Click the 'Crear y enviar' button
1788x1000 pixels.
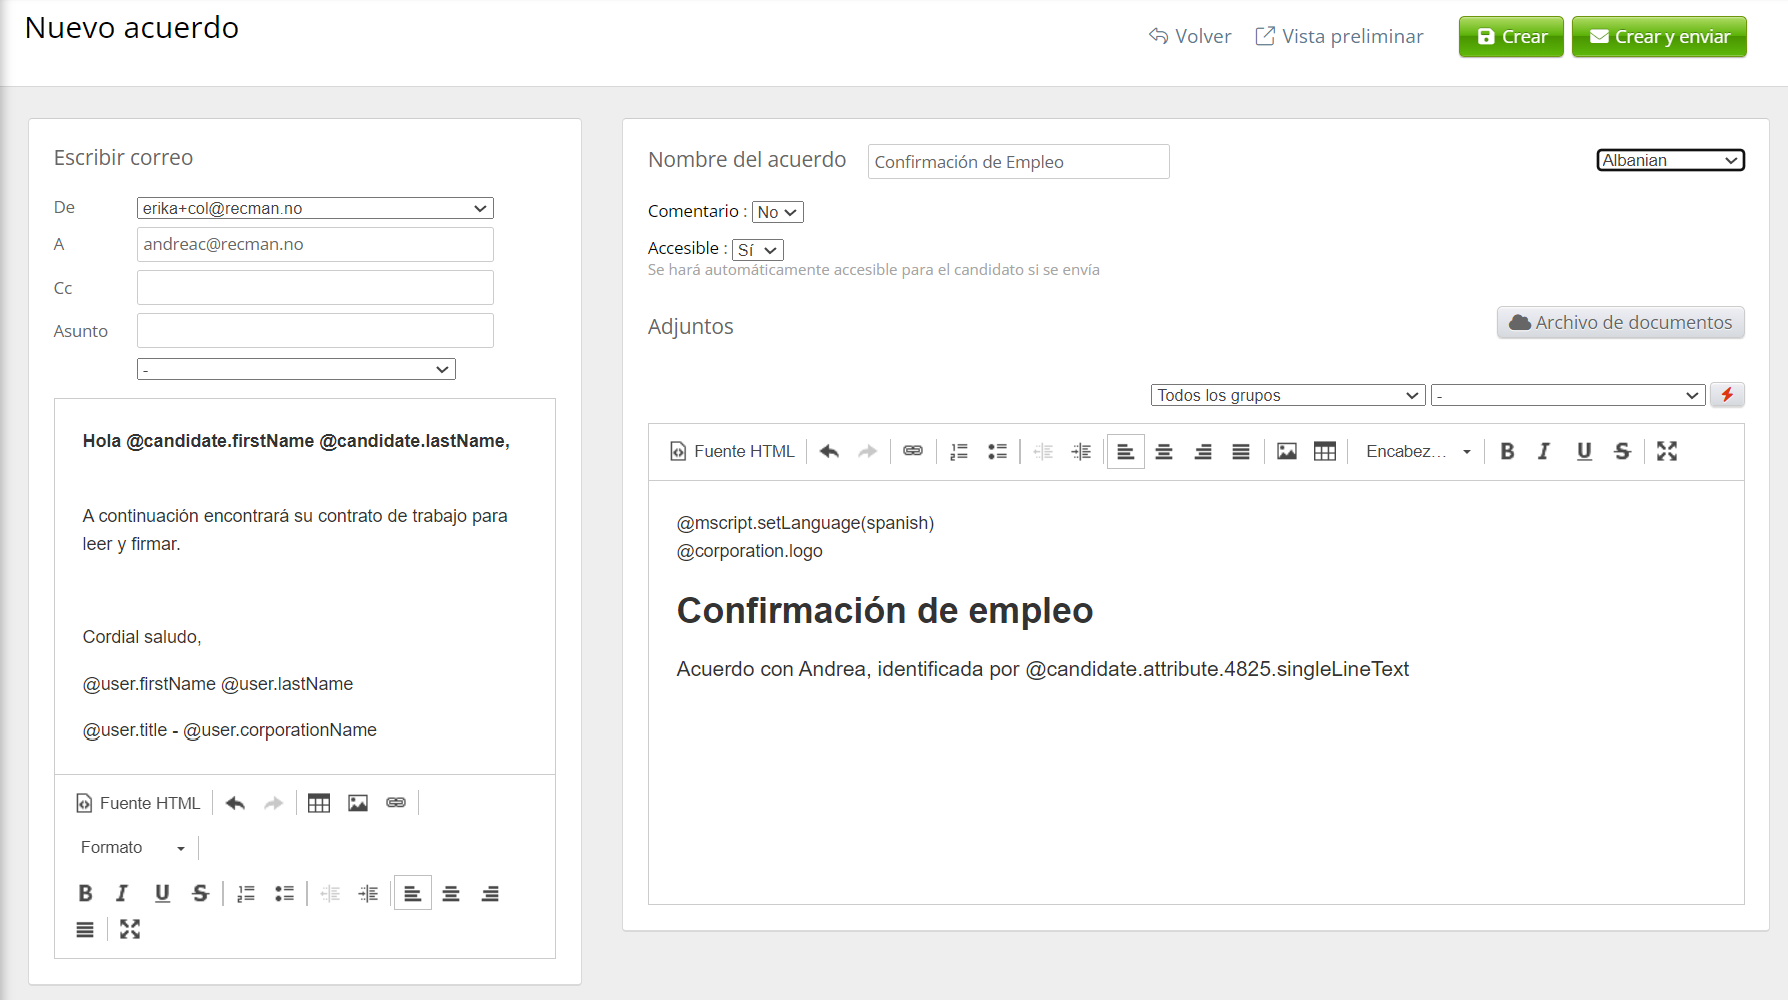click(1659, 37)
